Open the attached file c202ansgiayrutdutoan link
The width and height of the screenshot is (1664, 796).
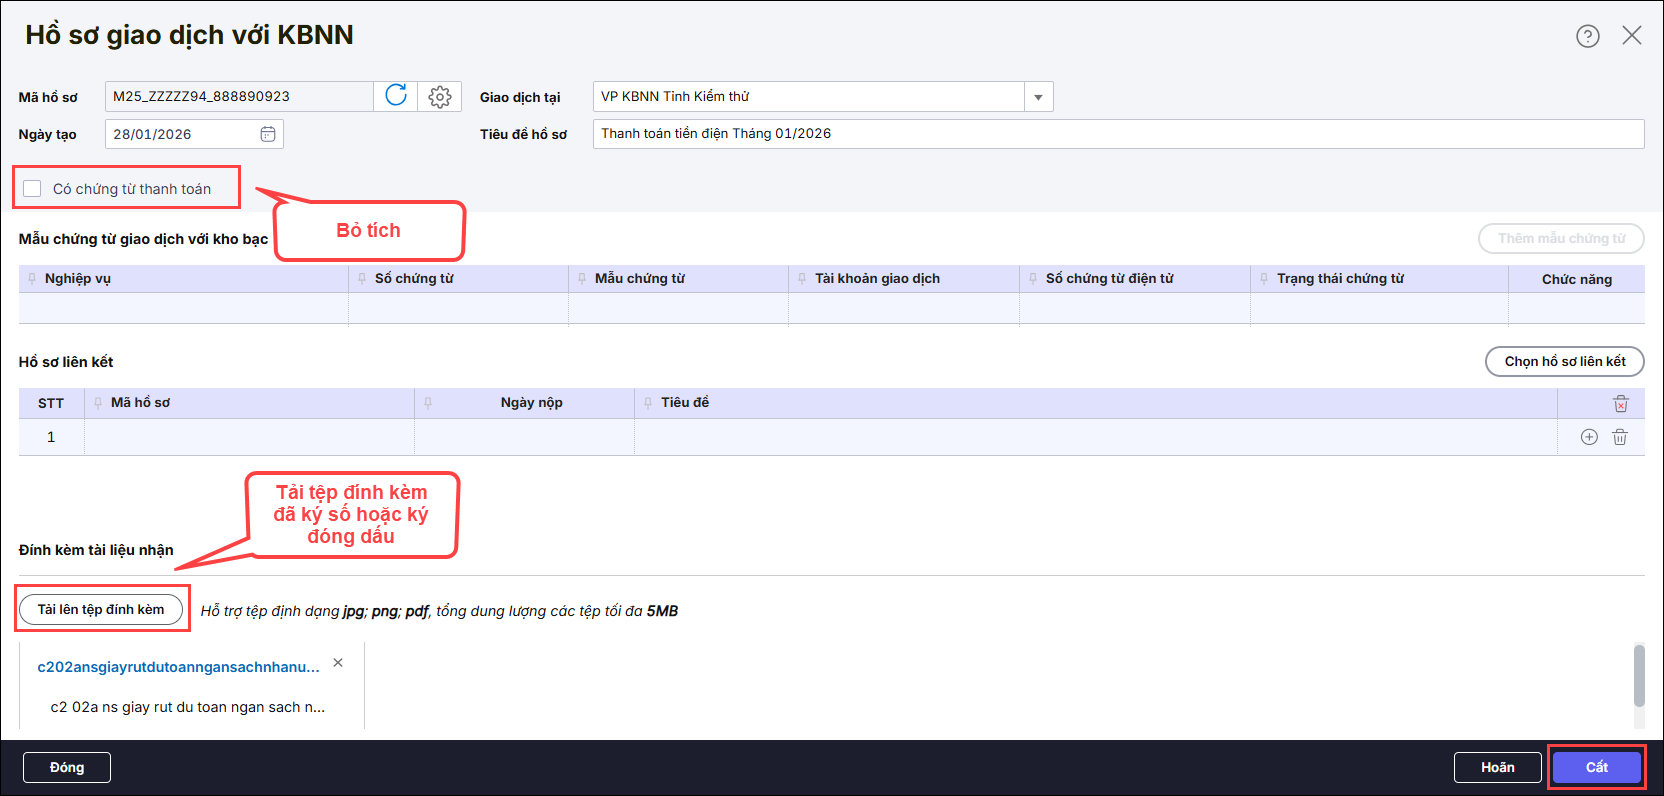[x=178, y=667]
